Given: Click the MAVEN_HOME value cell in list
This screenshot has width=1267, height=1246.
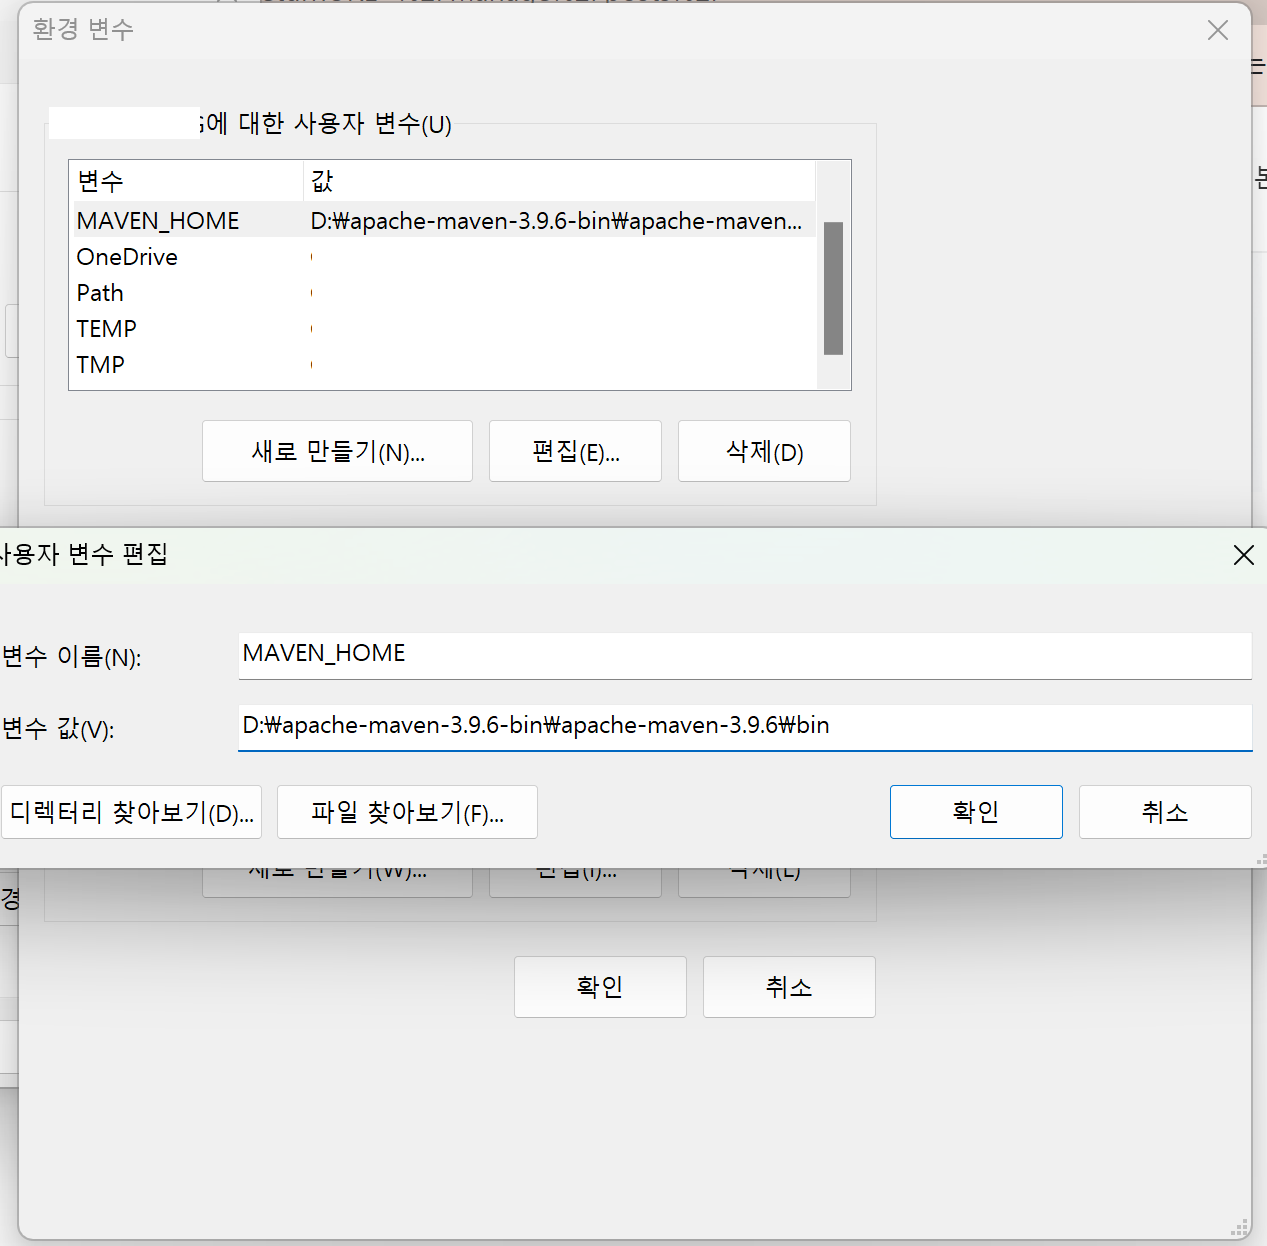Looking at the screenshot, I should [556, 221].
